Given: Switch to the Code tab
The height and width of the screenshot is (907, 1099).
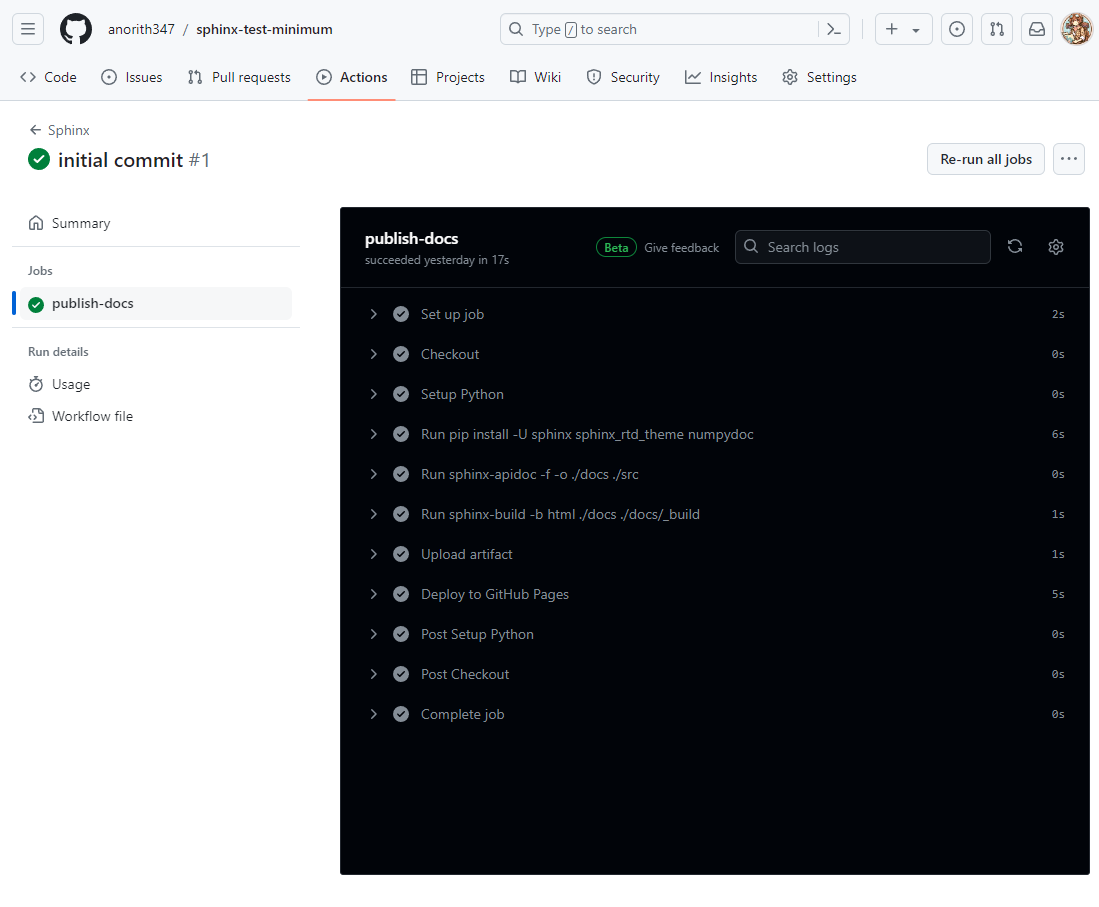Looking at the screenshot, I should point(47,77).
